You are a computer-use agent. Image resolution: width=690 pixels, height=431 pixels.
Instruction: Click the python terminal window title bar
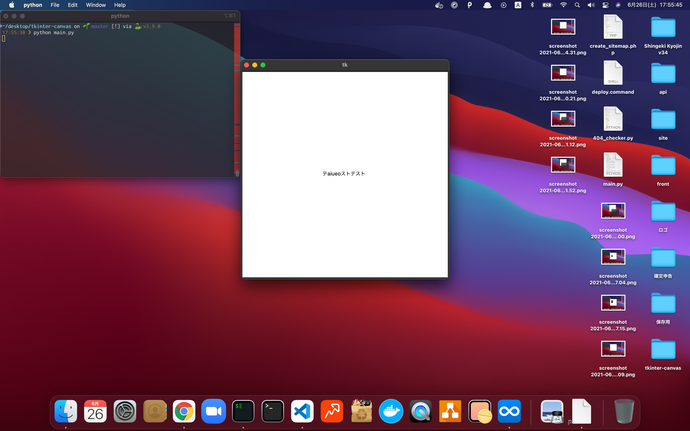(120, 15)
